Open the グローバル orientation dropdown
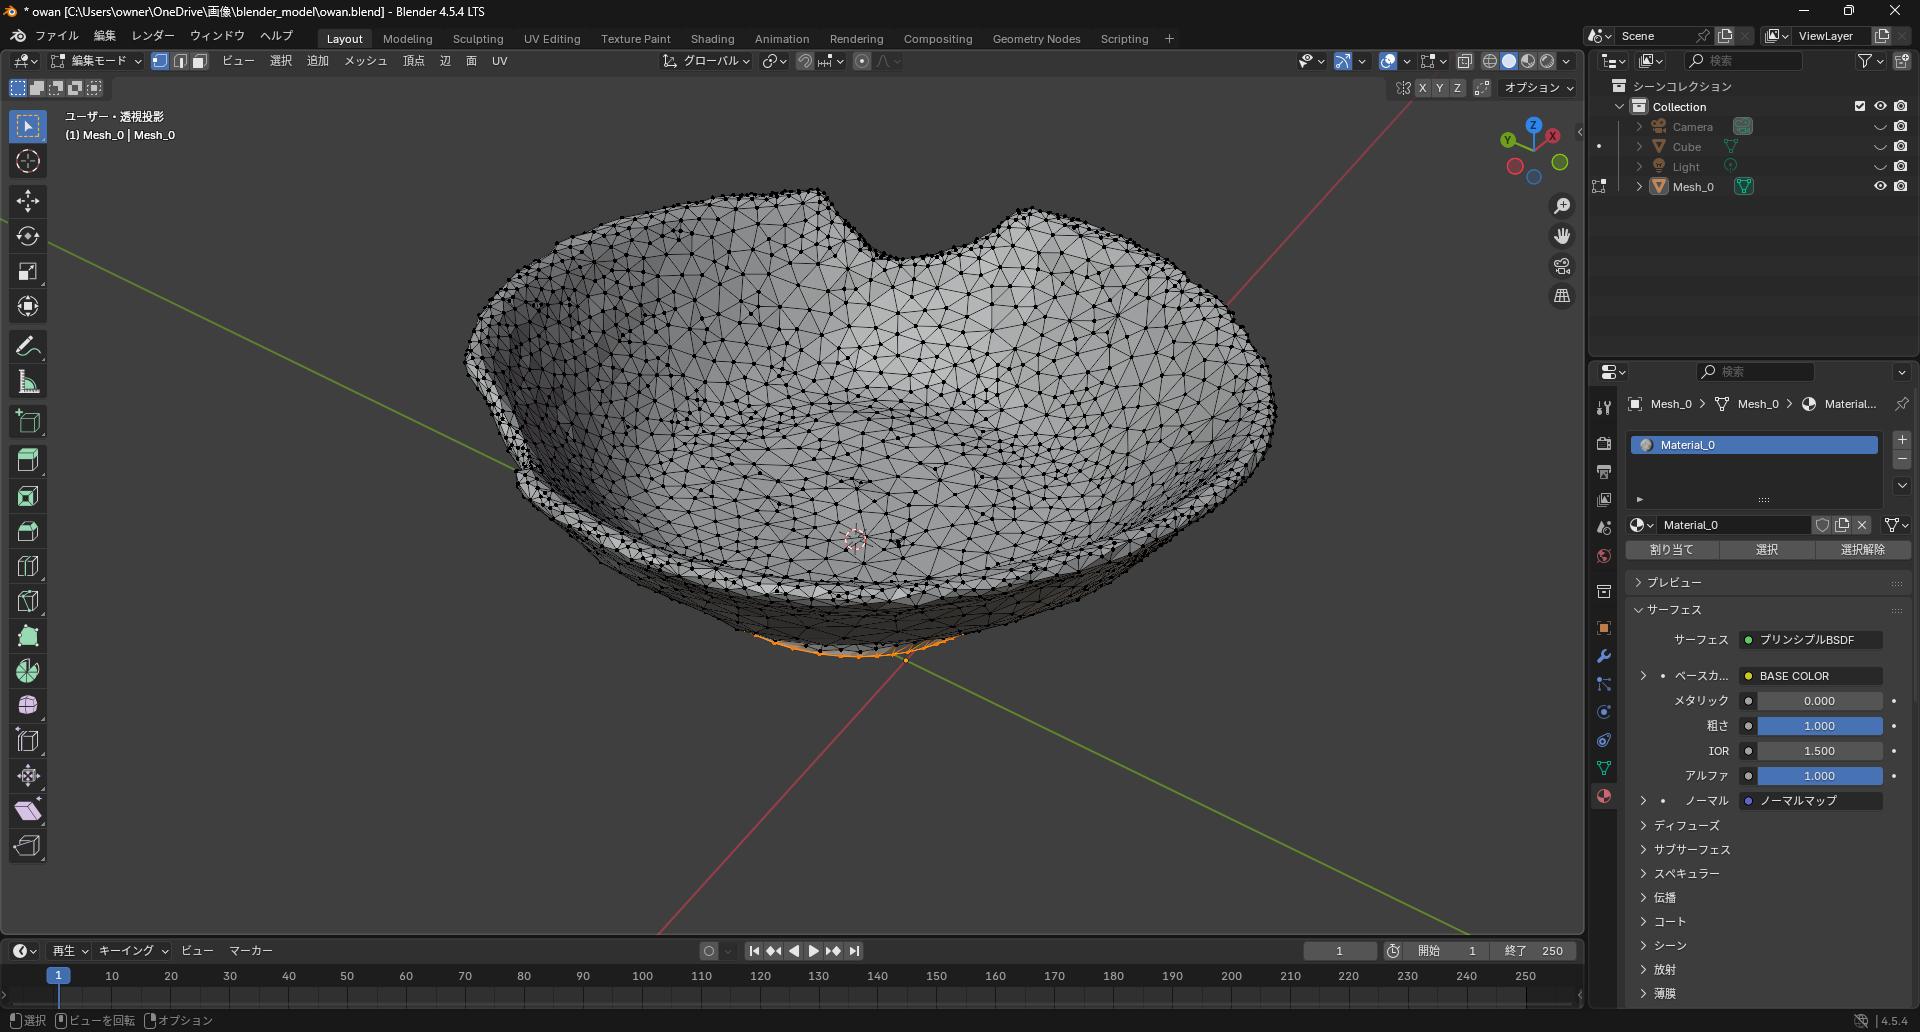The height and width of the screenshot is (1032, 1920). click(x=707, y=61)
